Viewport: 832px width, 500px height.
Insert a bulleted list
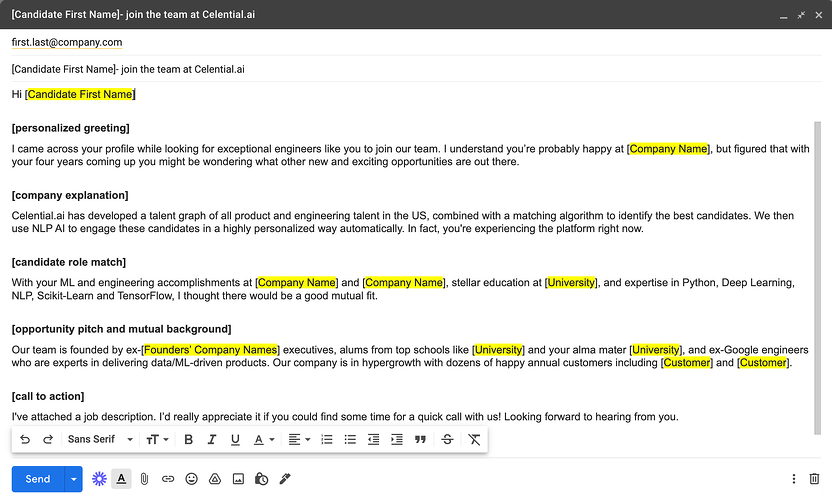(x=350, y=439)
